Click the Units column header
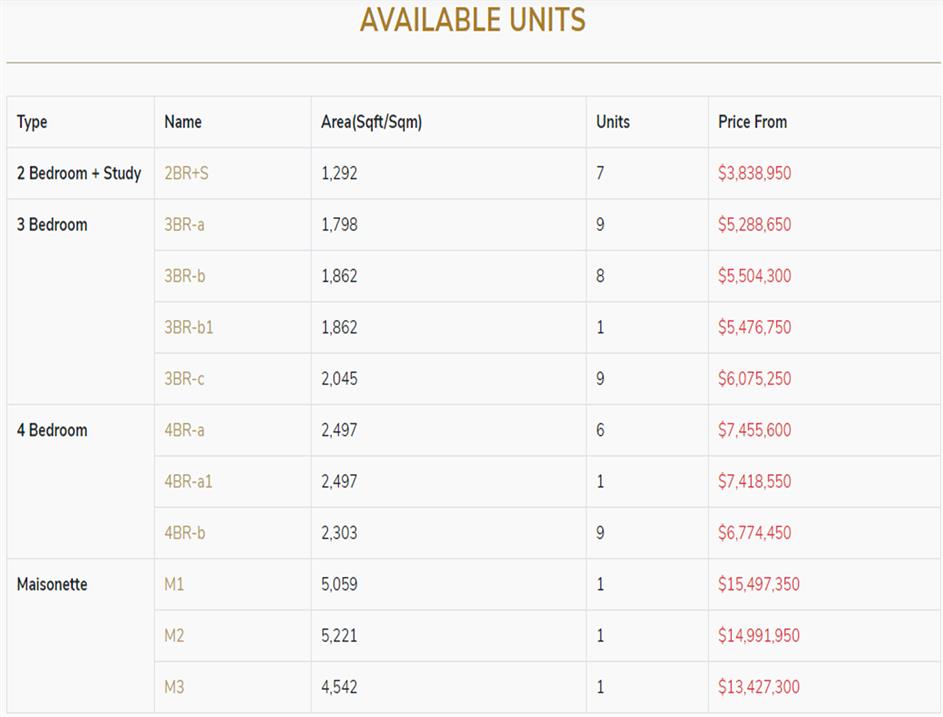The width and height of the screenshot is (943, 717). 612,122
